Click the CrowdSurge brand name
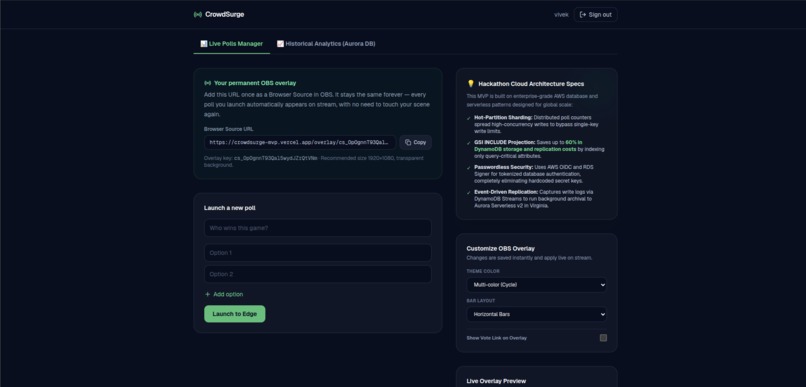 click(x=225, y=14)
